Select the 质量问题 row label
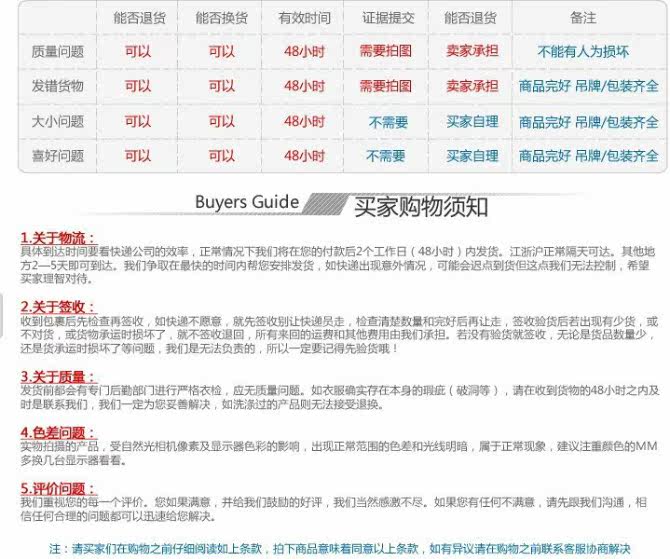 [x=58, y=52]
